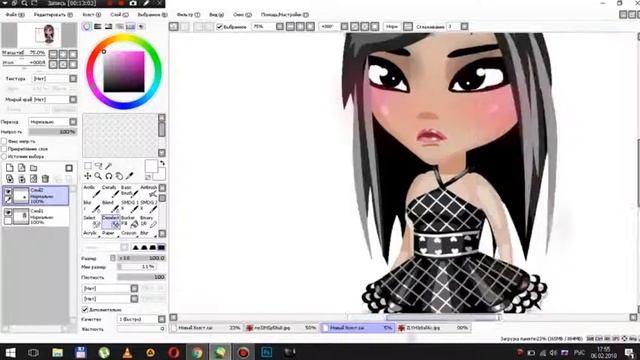The width and height of the screenshot is (640, 360).
Task: Adjust the layer opacity slider
Action: (x=53, y=132)
